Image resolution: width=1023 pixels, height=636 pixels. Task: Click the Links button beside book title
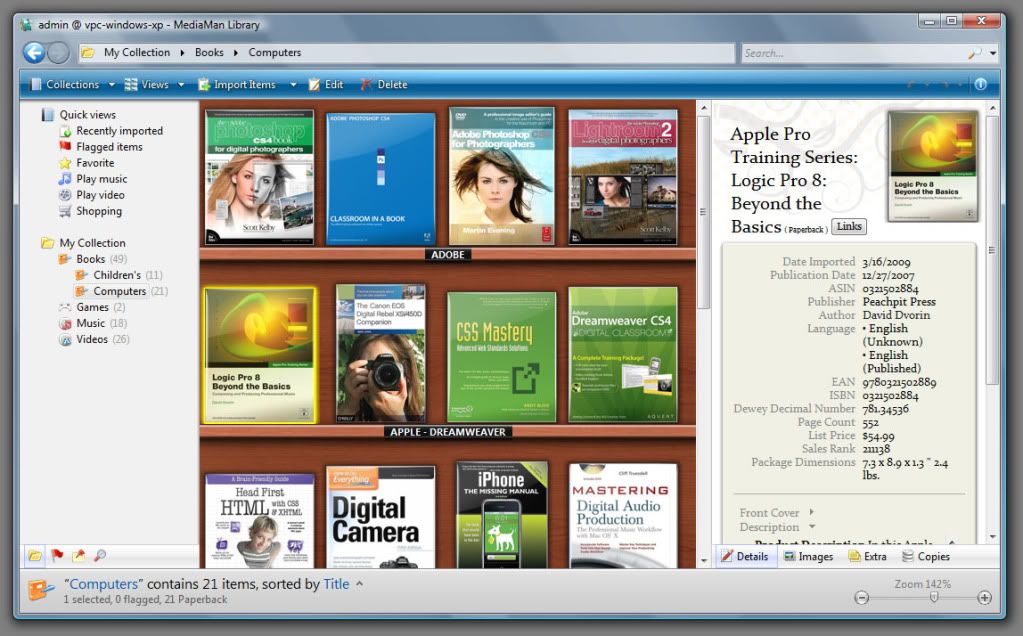click(x=848, y=226)
